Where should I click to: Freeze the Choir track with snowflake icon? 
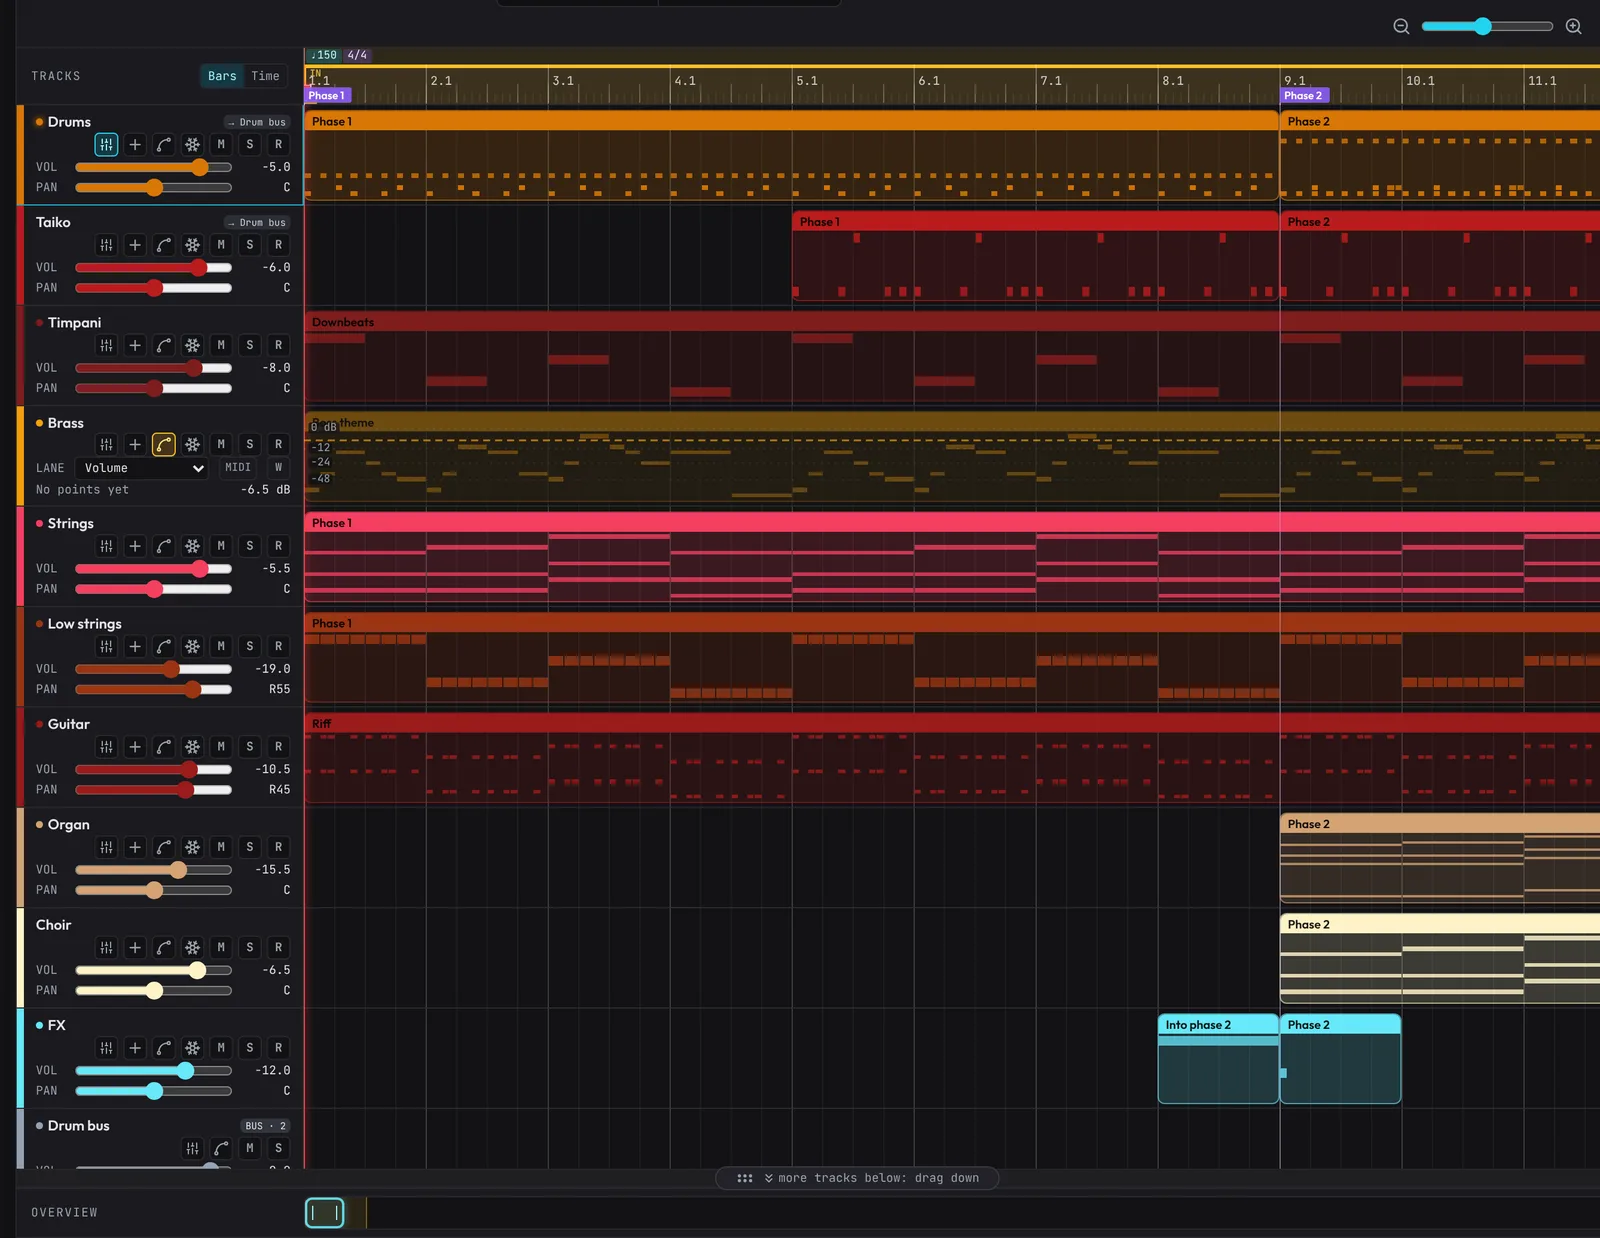coord(192,947)
